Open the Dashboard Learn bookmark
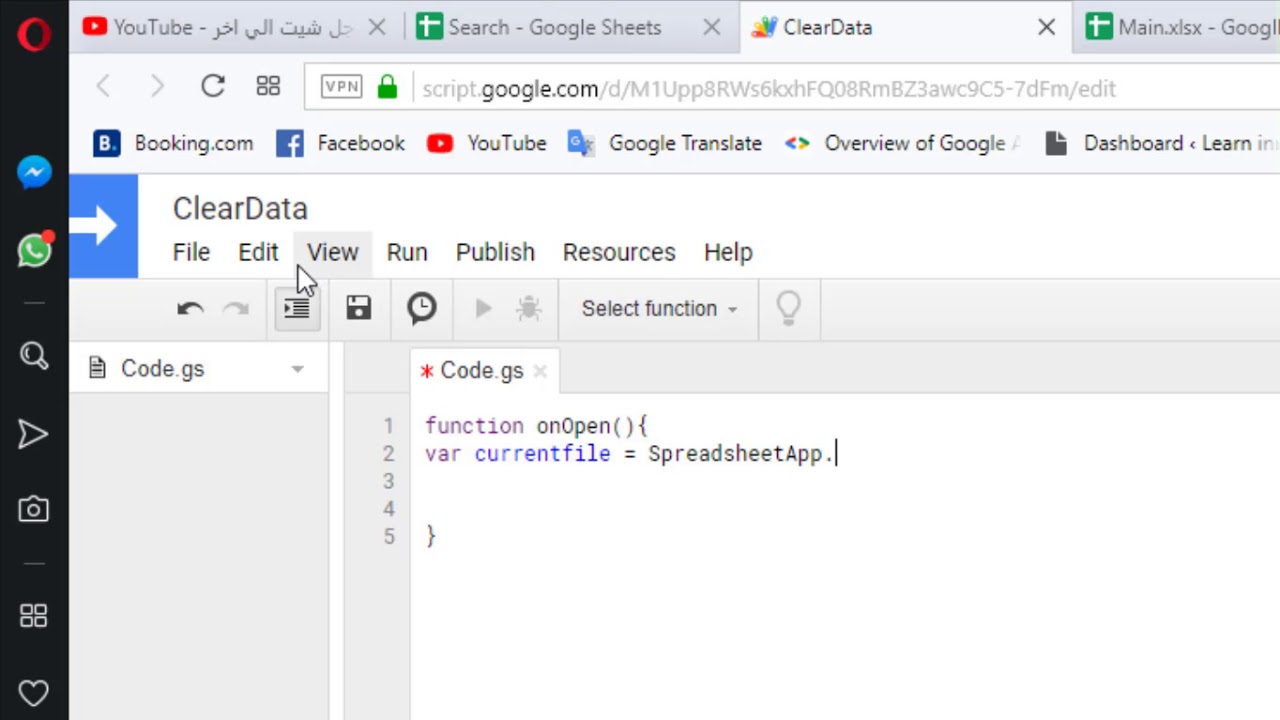The height and width of the screenshot is (720, 1280). pyautogui.click(x=1160, y=143)
